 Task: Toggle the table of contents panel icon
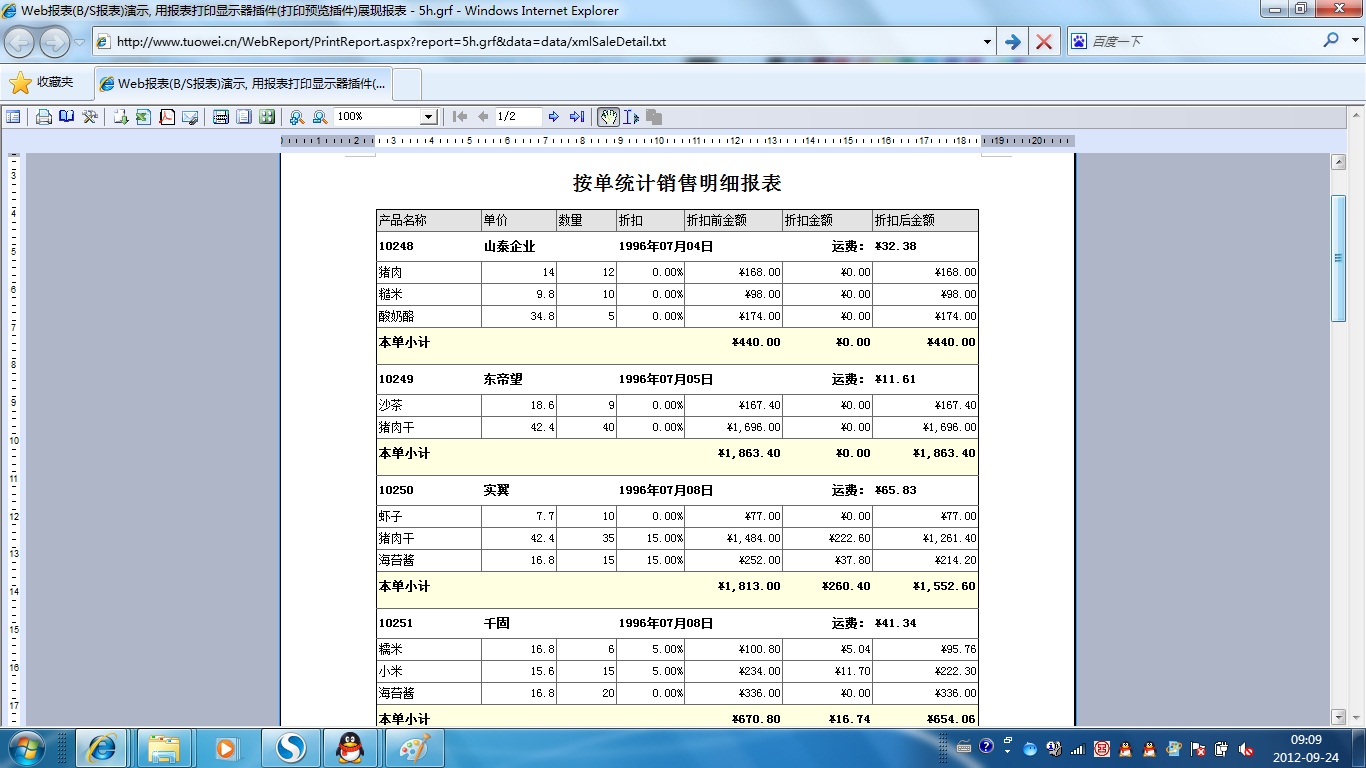tap(13, 117)
